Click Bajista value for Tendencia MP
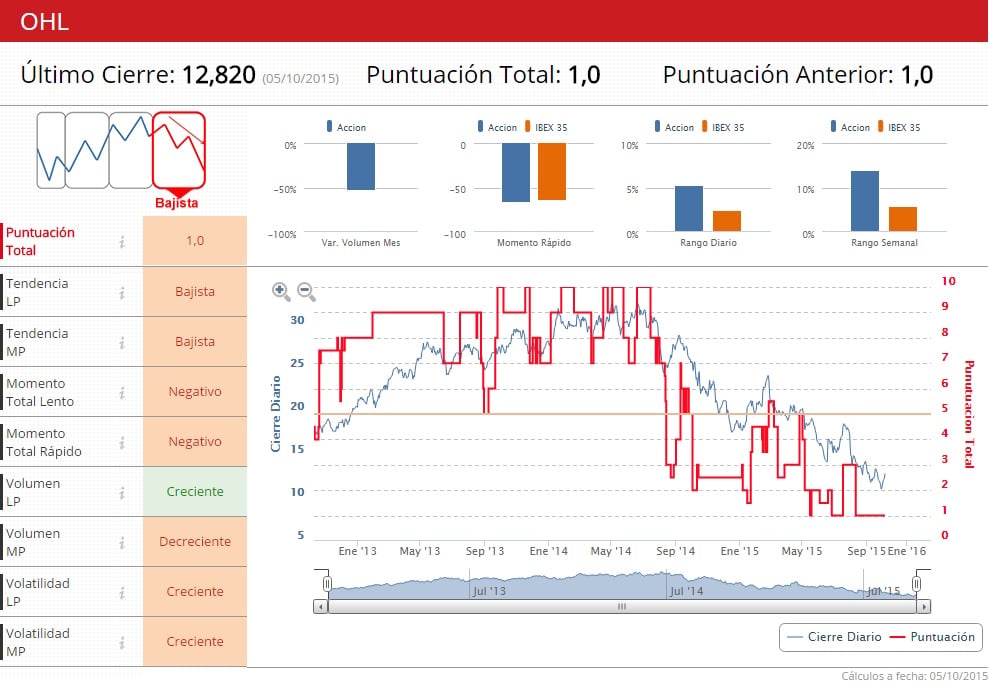This screenshot has width=989, height=688. click(195, 342)
